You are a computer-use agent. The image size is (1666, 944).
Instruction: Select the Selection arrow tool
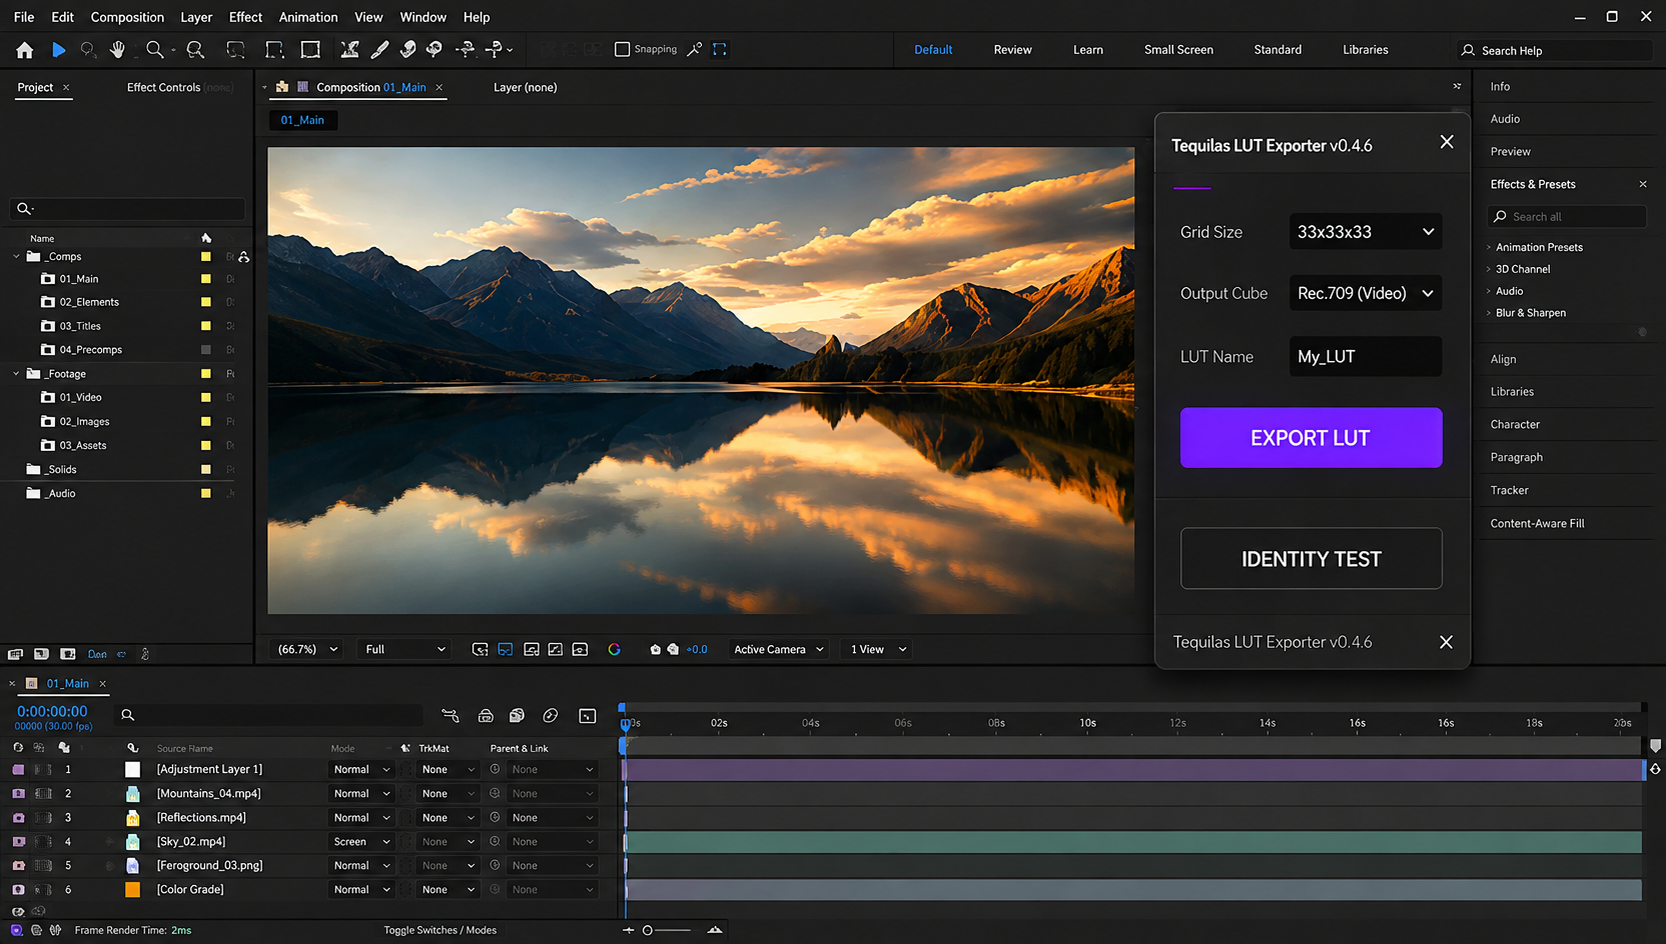58,49
